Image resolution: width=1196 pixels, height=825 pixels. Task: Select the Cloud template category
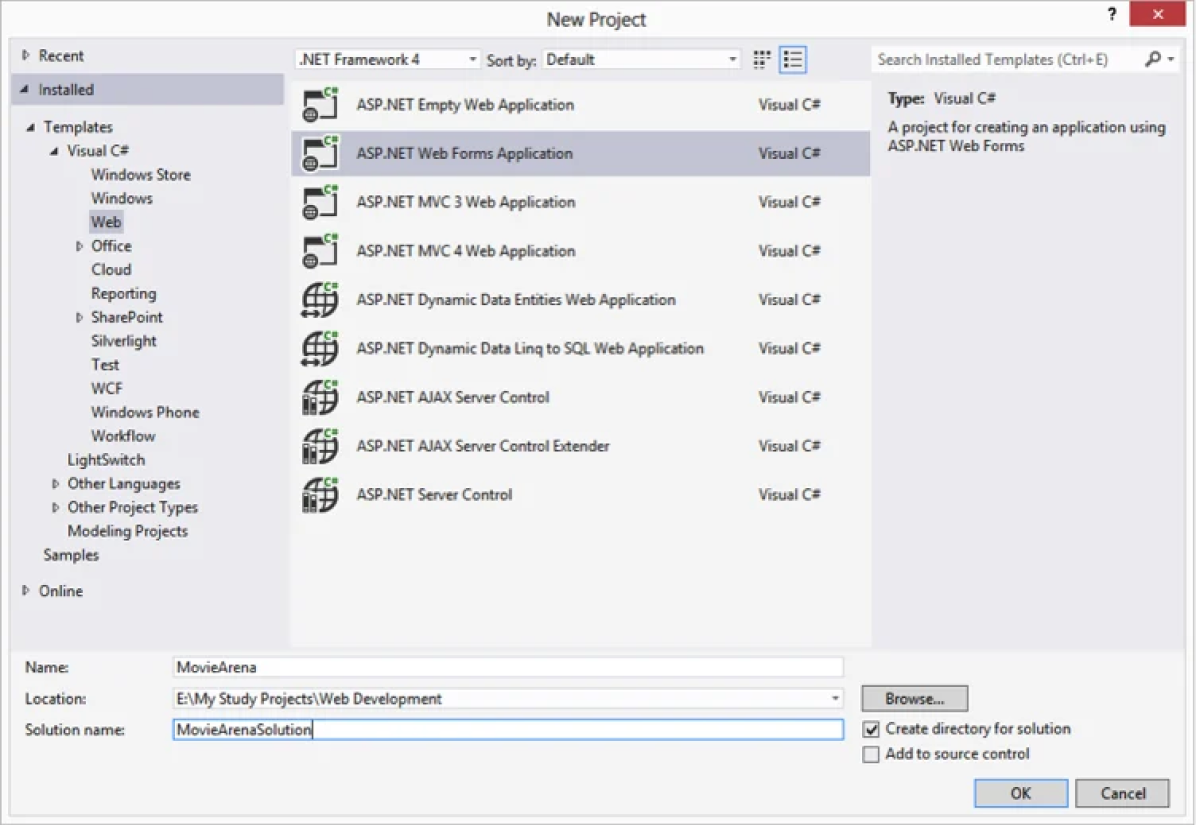pyautogui.click(x=111, y=269)
